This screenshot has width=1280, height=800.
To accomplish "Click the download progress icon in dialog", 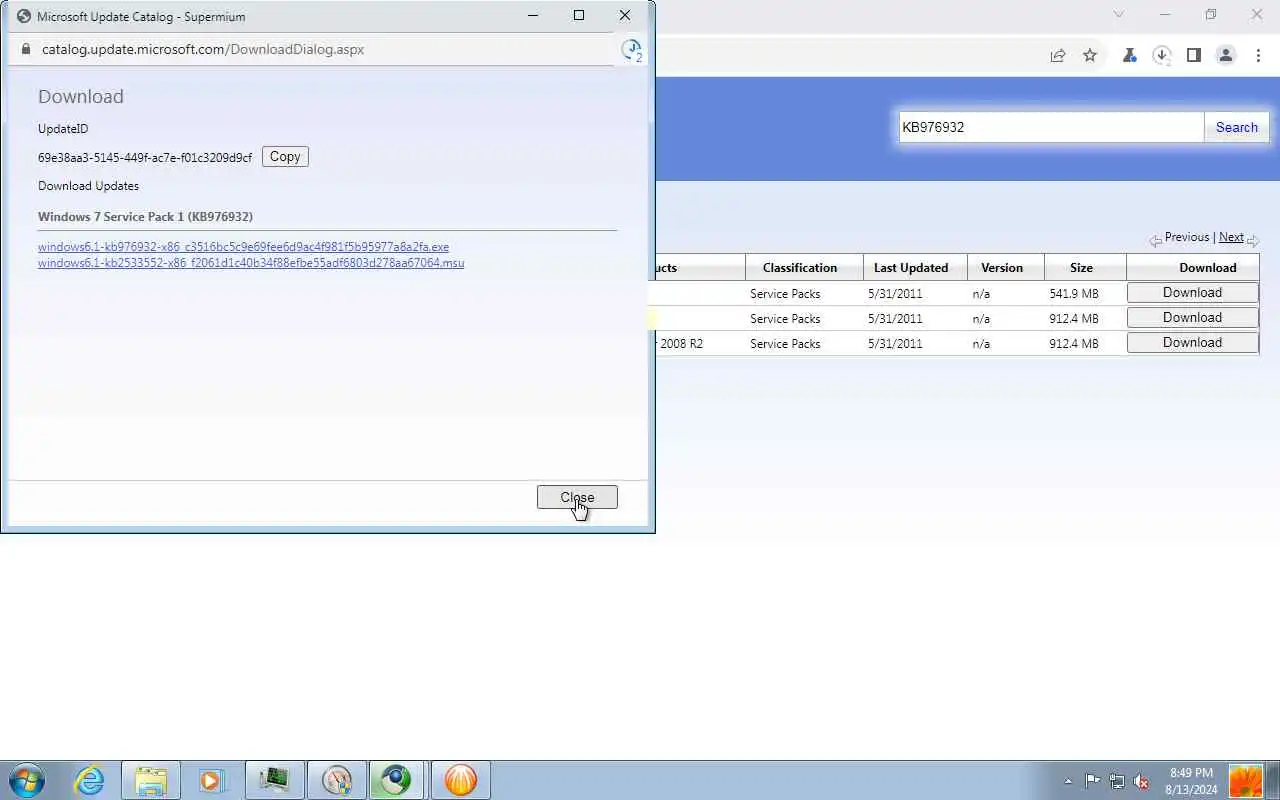I will point(631,50).
